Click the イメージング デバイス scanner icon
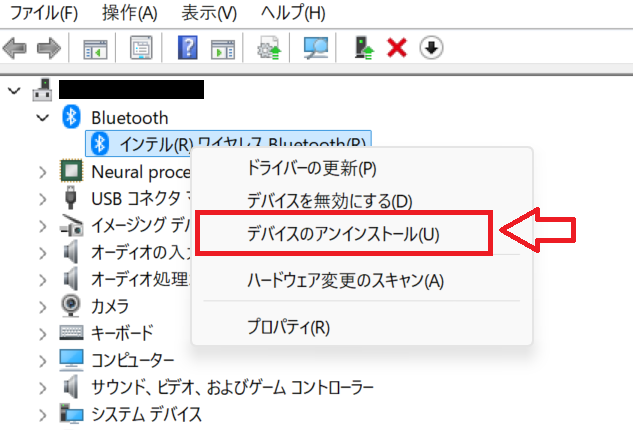The image size is (633, 430). pos(71,225)
